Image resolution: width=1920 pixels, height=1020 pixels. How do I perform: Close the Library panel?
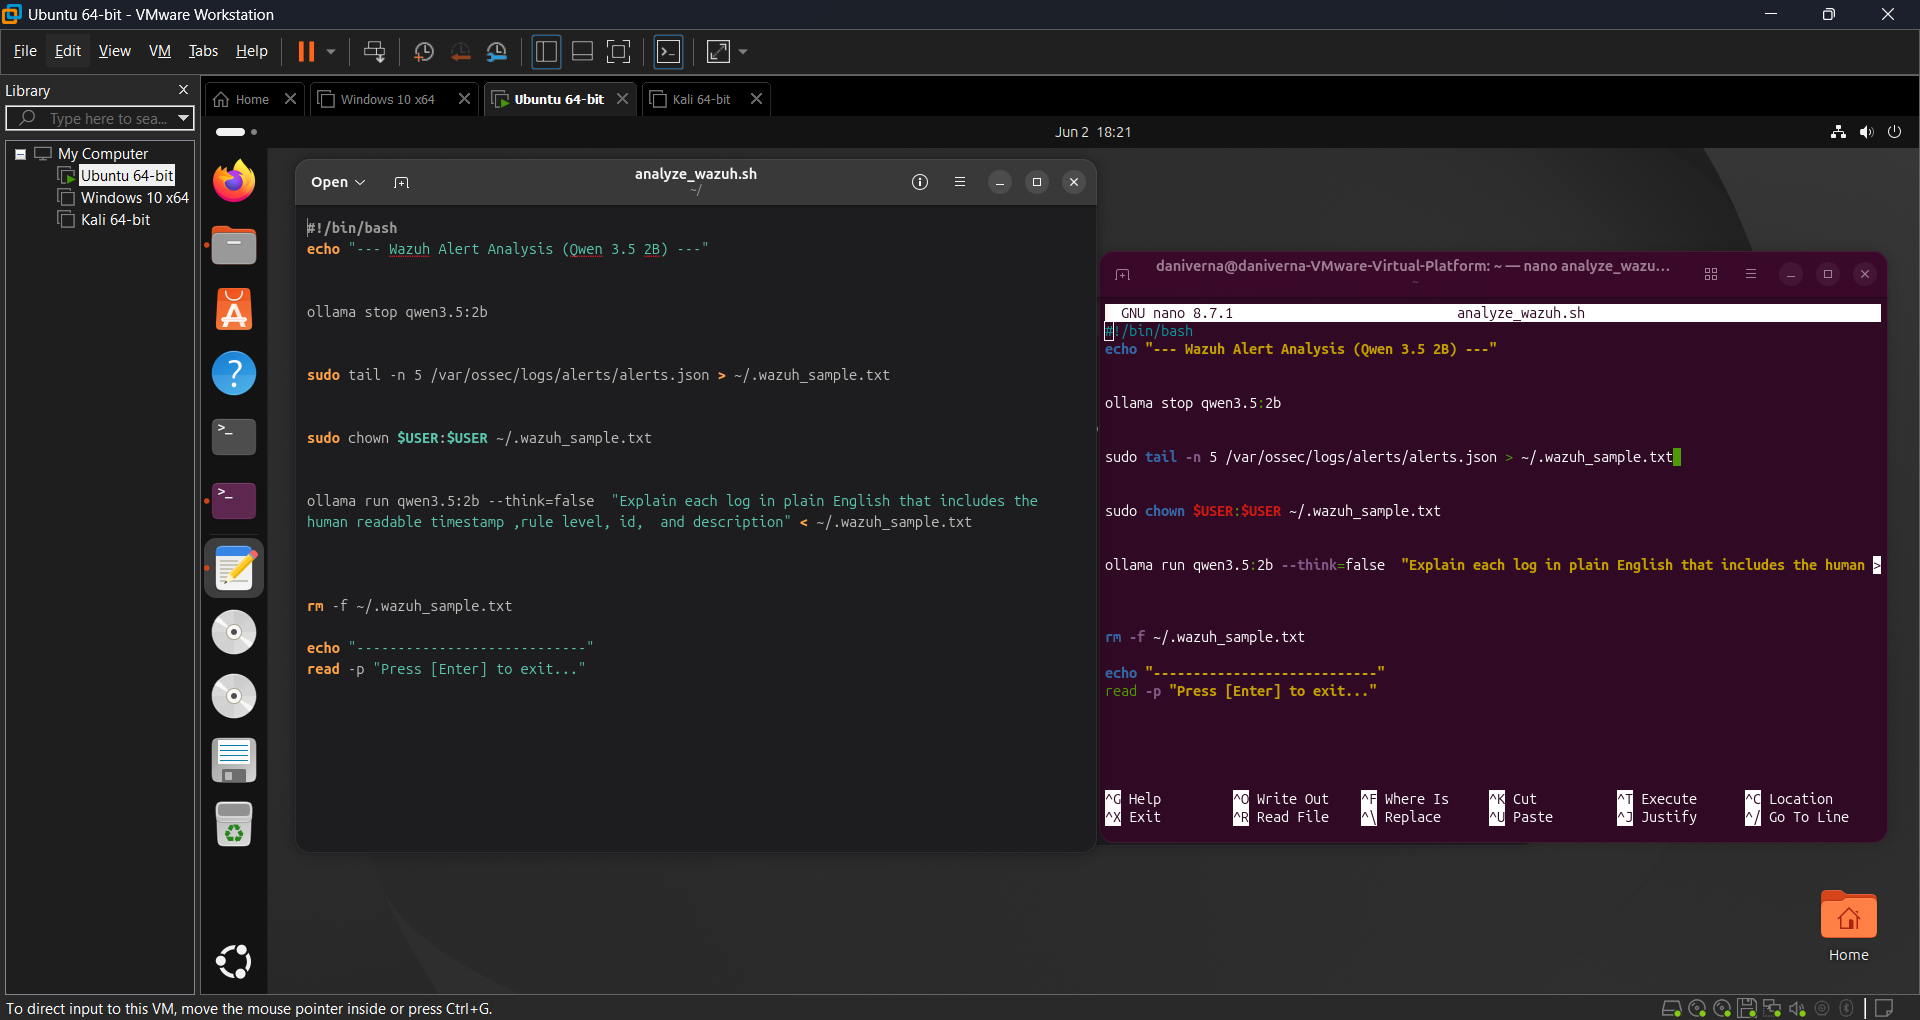tap(183, 90)
